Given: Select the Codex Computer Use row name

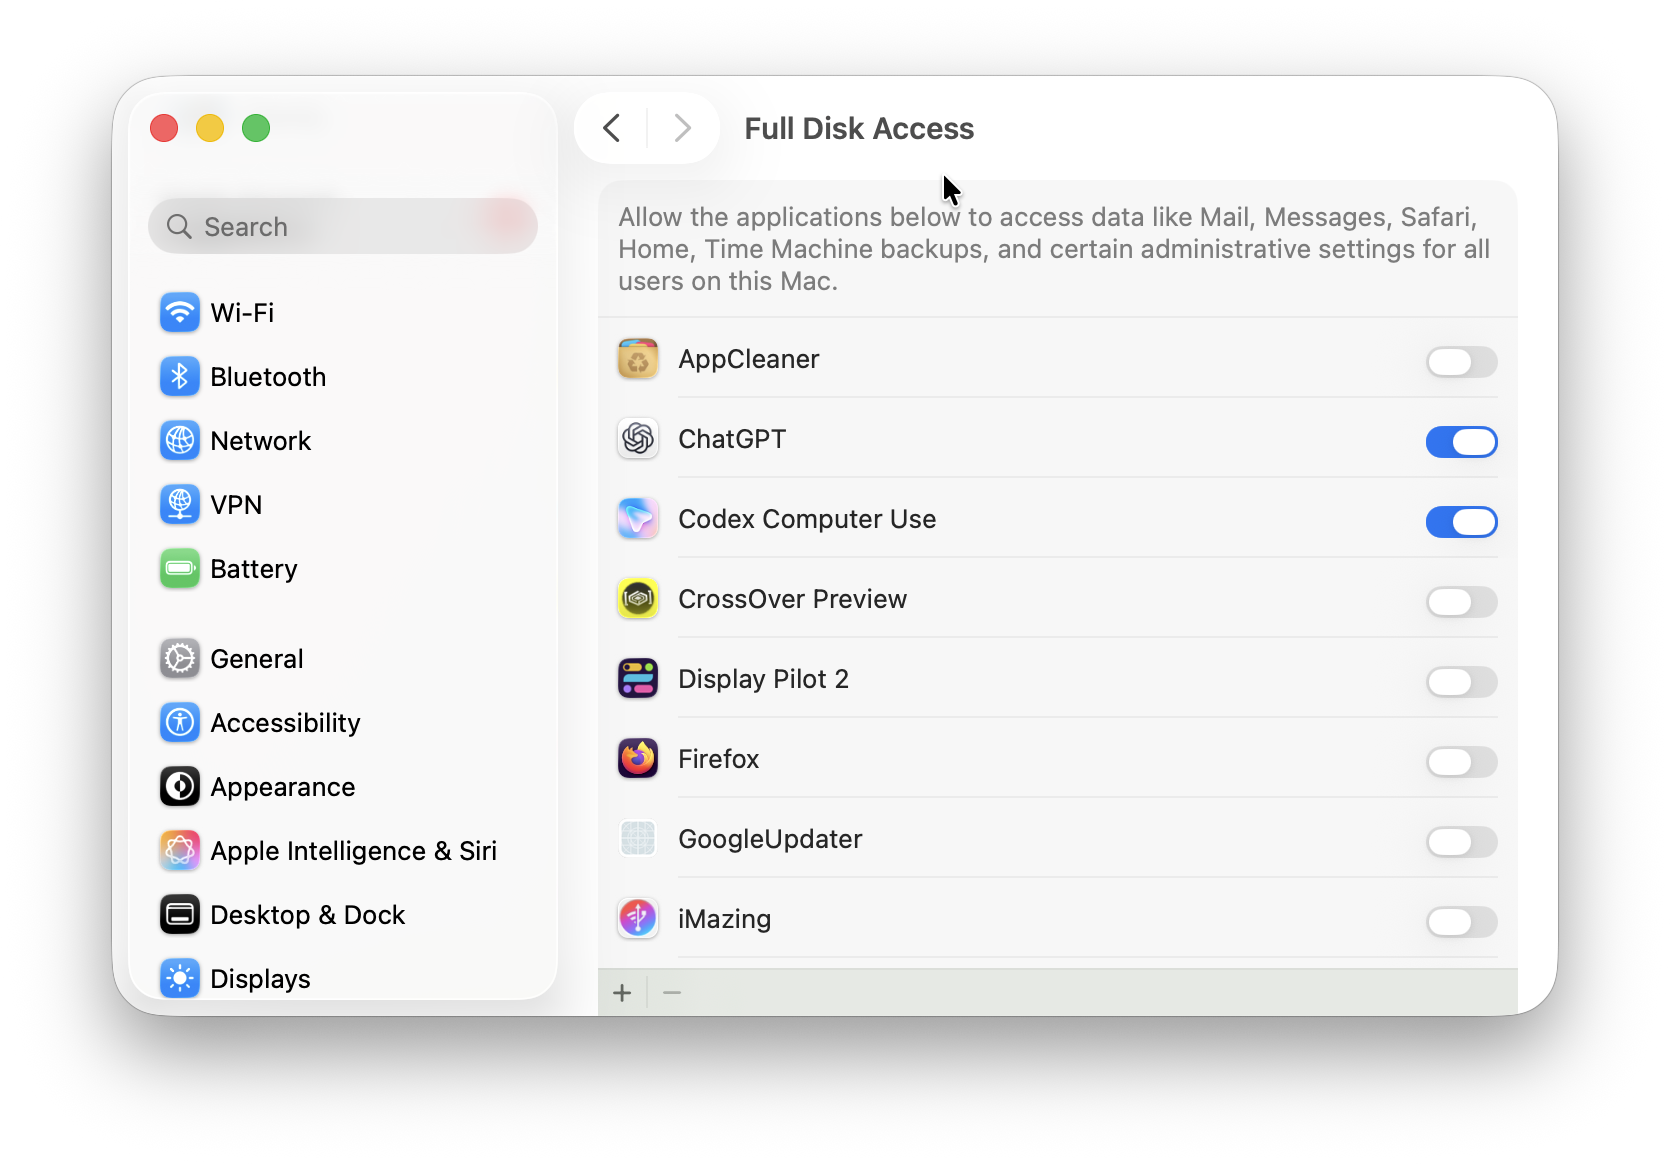Looking at the screenshot, I should click(807, 519).
